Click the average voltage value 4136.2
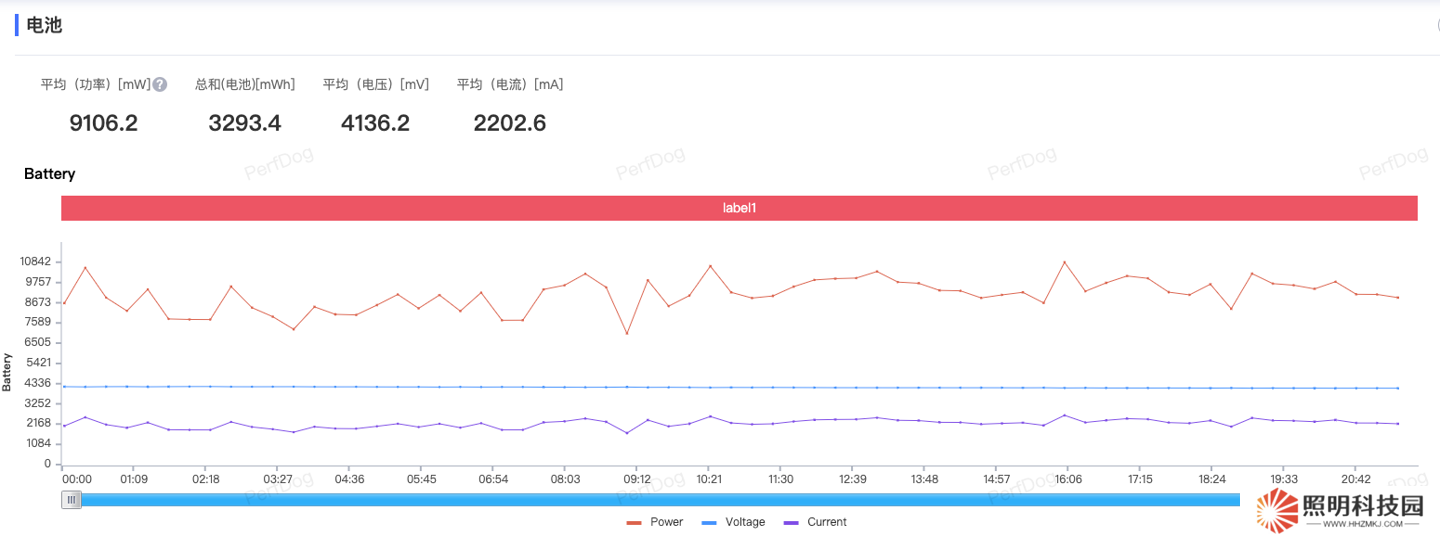The width and height of the screenshot is (1440, 536). pyautogui.click(x=375, y=123)
